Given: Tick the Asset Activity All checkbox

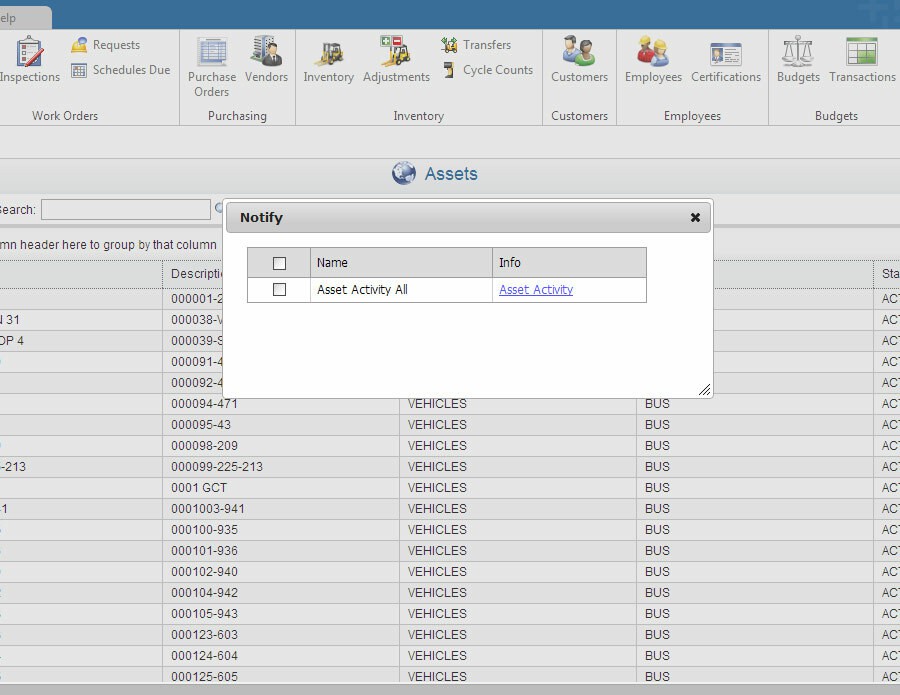Looking at the screenshot, I should (279, 290).
